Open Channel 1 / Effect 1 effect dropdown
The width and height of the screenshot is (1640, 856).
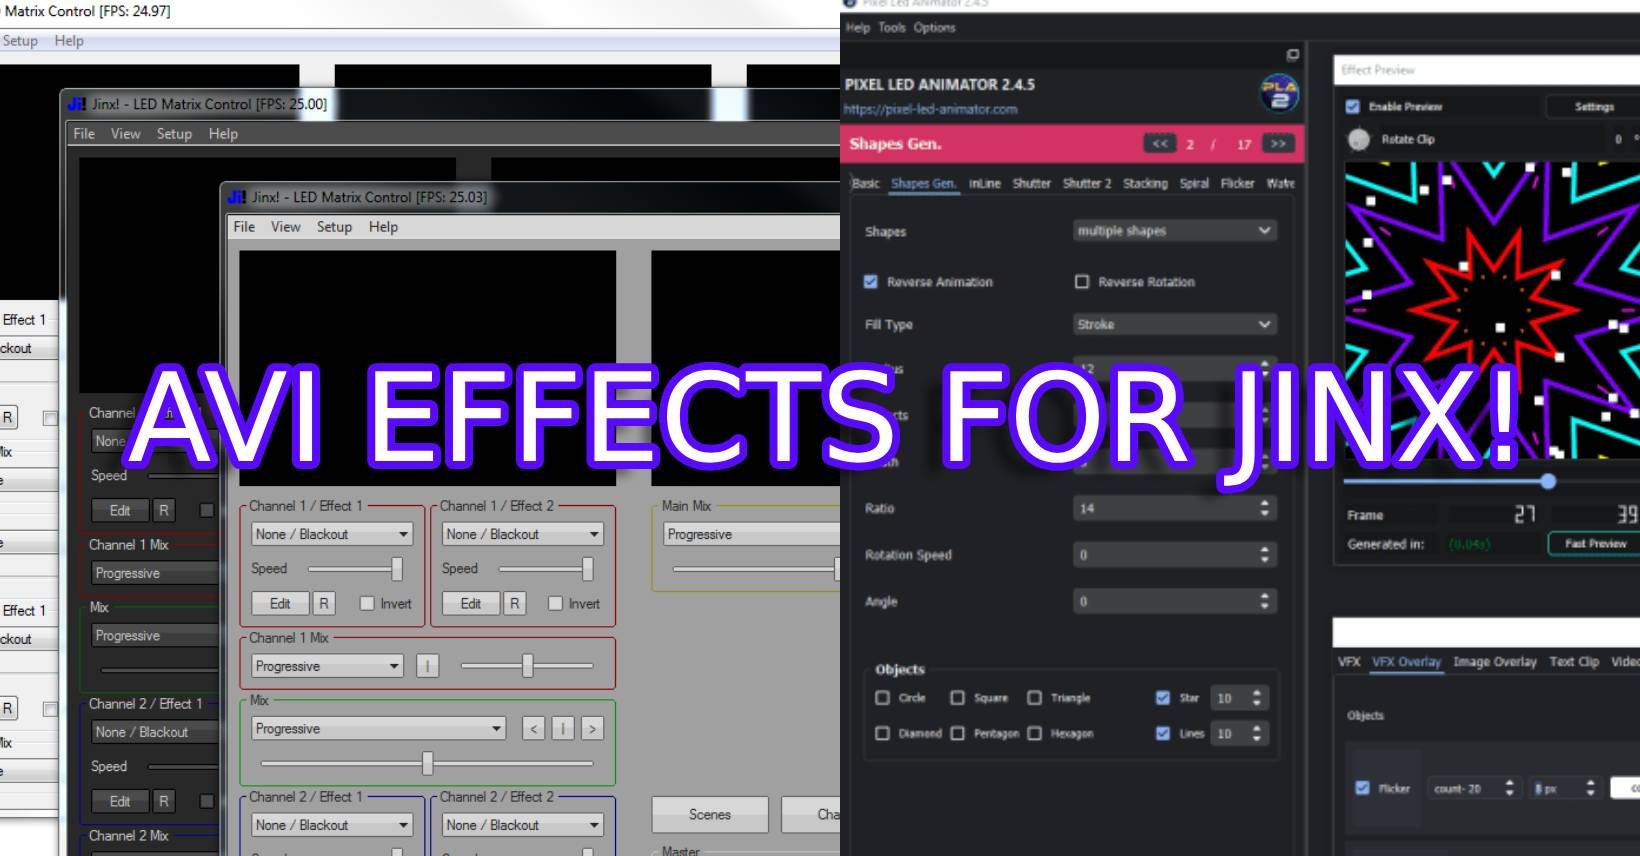(x=332, y=534)
